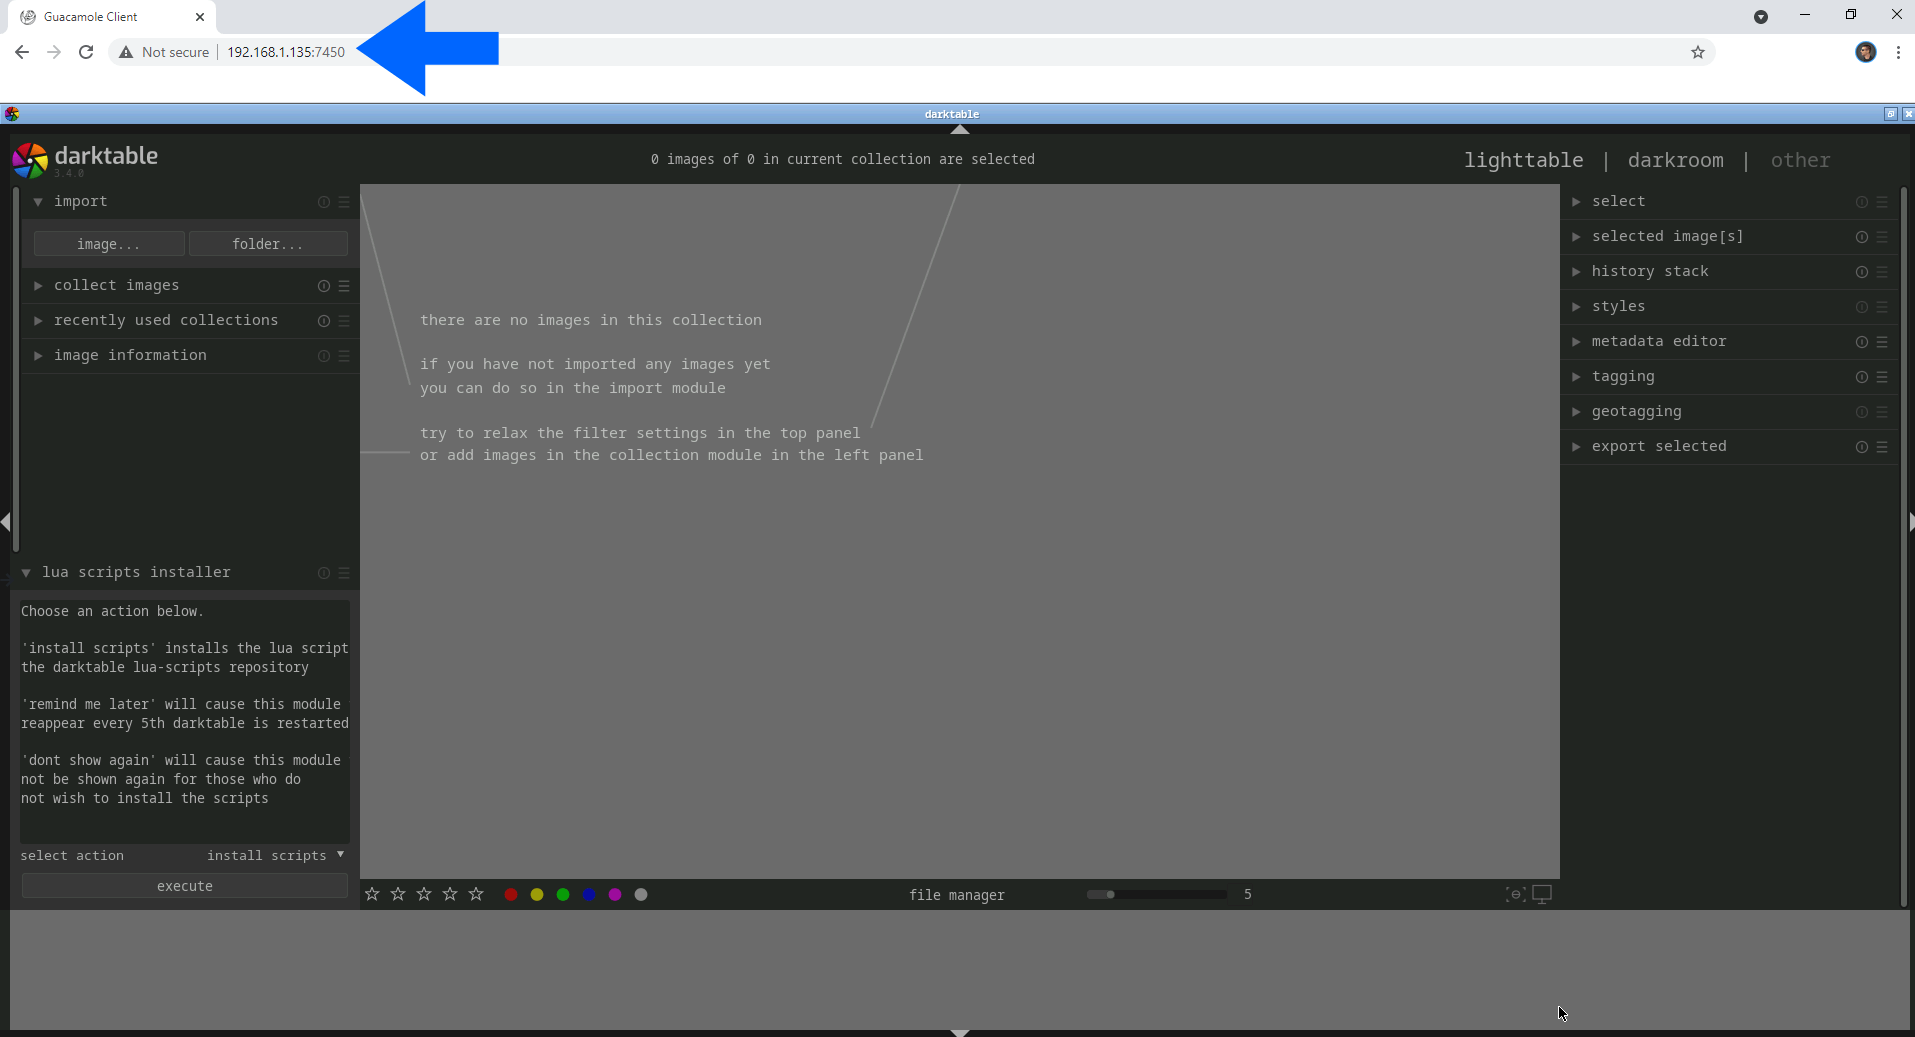Open presets of geotagging module

pos(1882,412)
